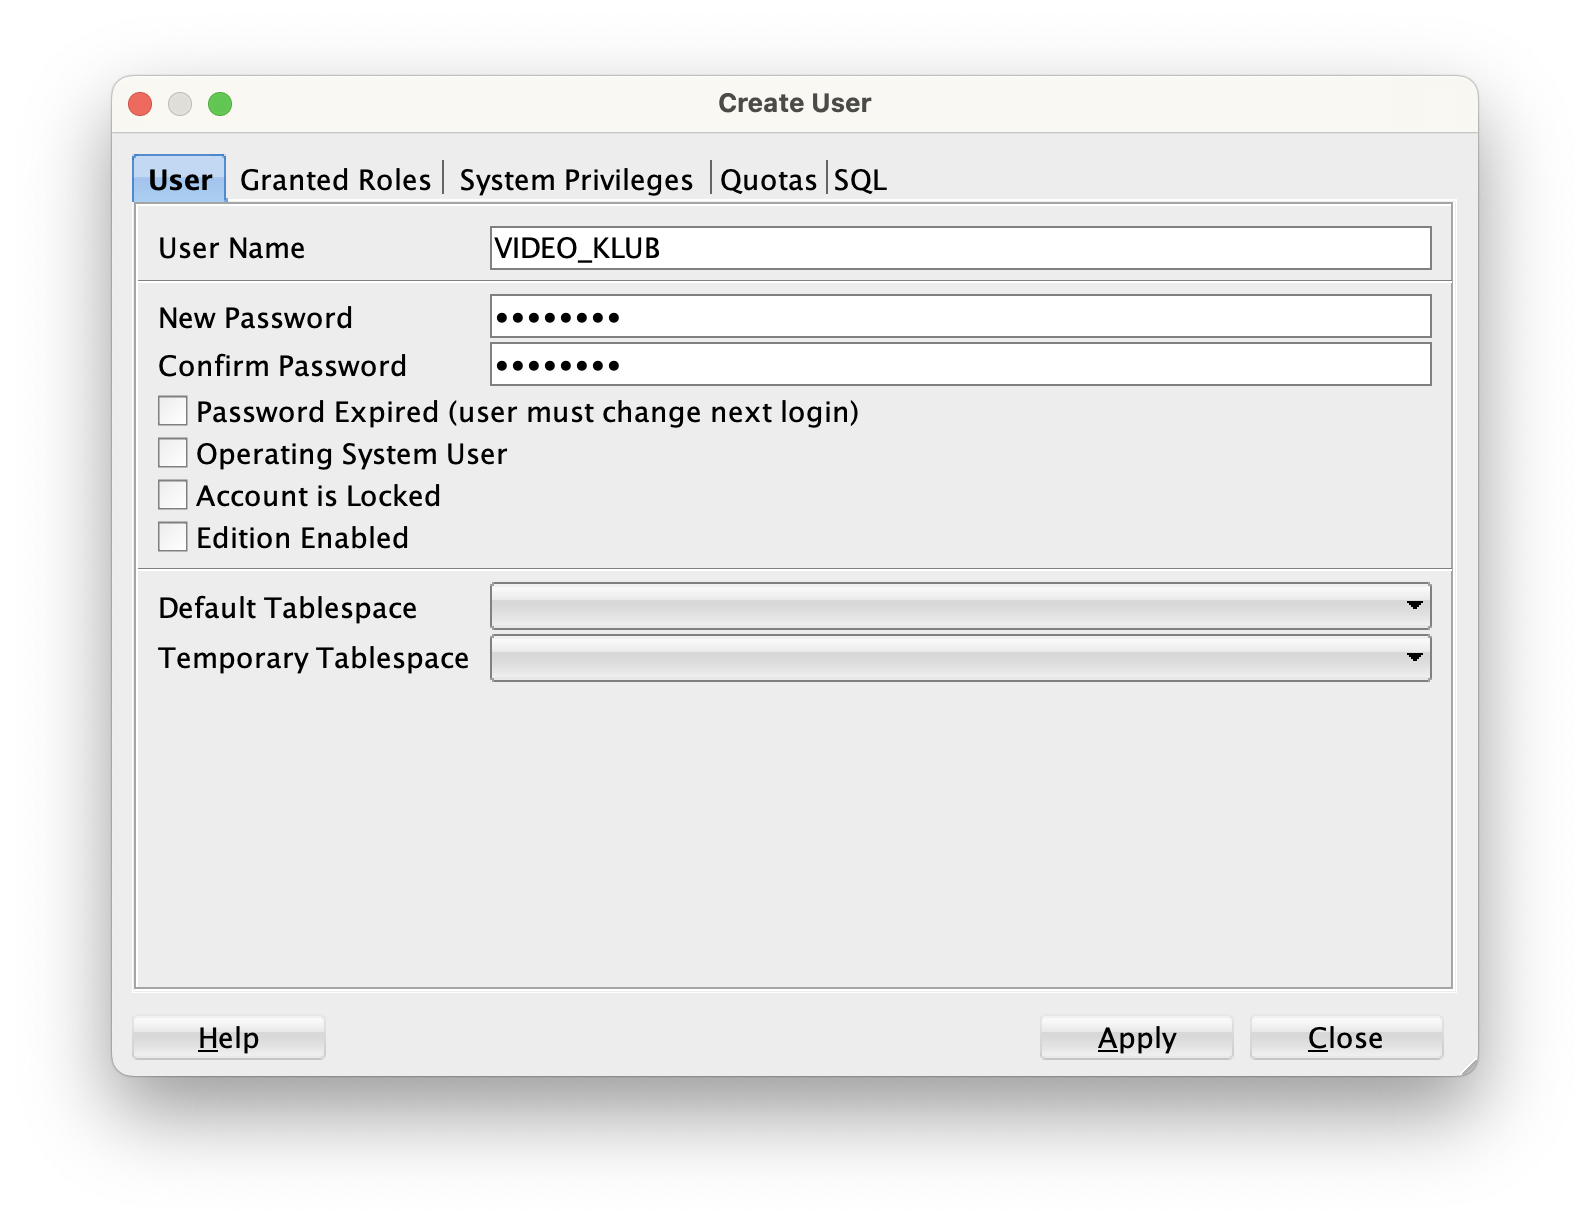
Task: Click the gray minimize button in title bar
Action: (180, 104)
